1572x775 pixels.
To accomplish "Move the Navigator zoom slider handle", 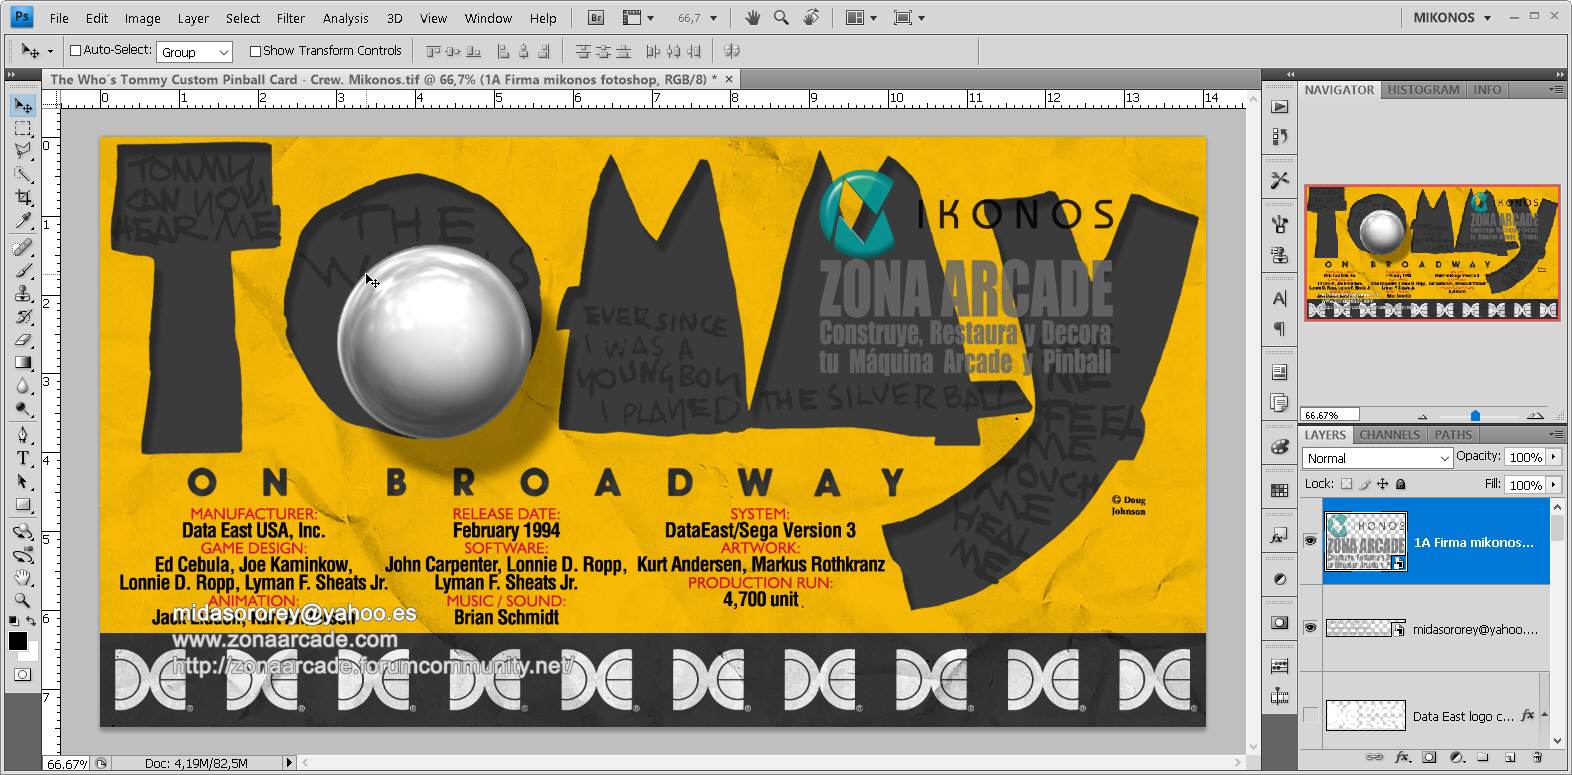I will click(x=1475, y=415).
